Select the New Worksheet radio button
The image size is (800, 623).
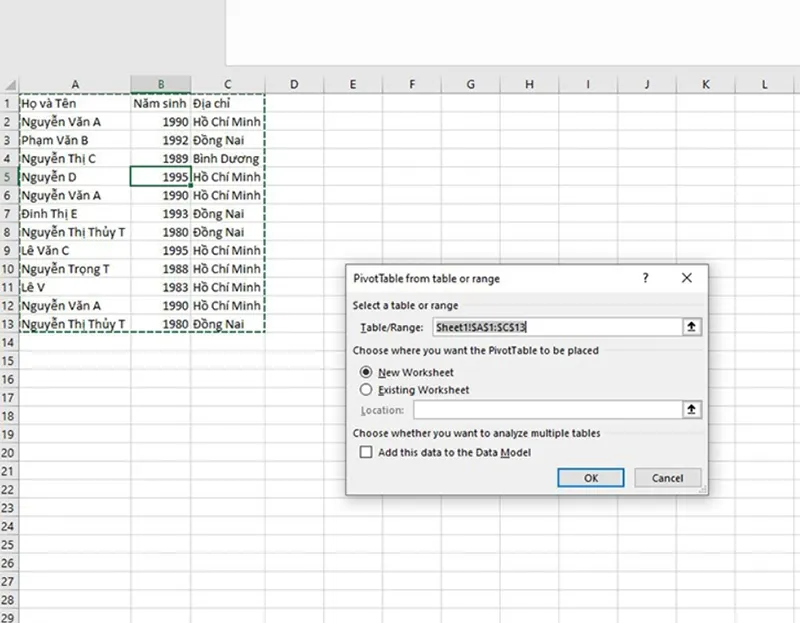coord(366,373)
